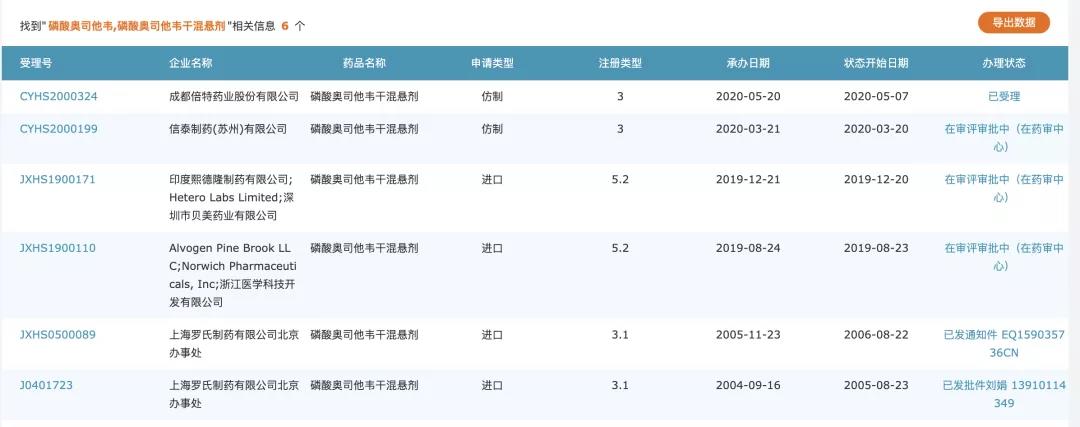The width and height of the screenshot is (1080, 427).
Task: Select the Hetero Labs Limited company cell
Action: 231,198
